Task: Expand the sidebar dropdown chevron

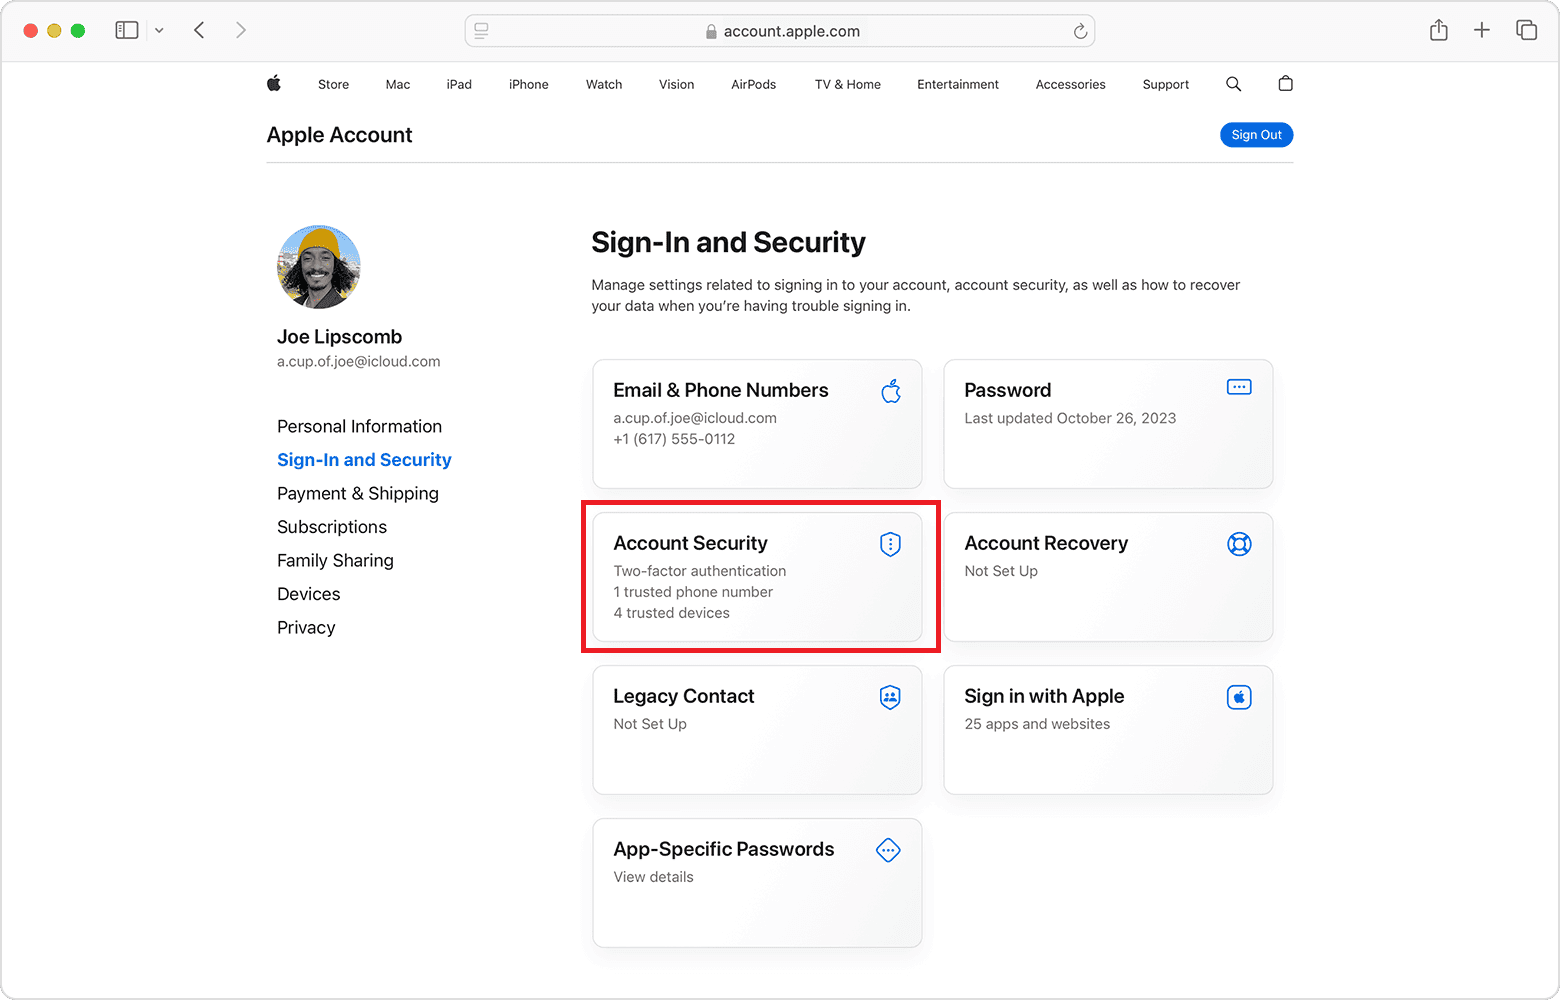Action: [159, 30]
